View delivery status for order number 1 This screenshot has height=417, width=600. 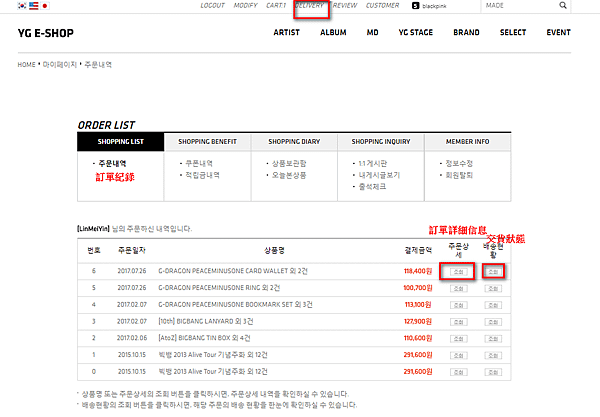click(493, 355)
